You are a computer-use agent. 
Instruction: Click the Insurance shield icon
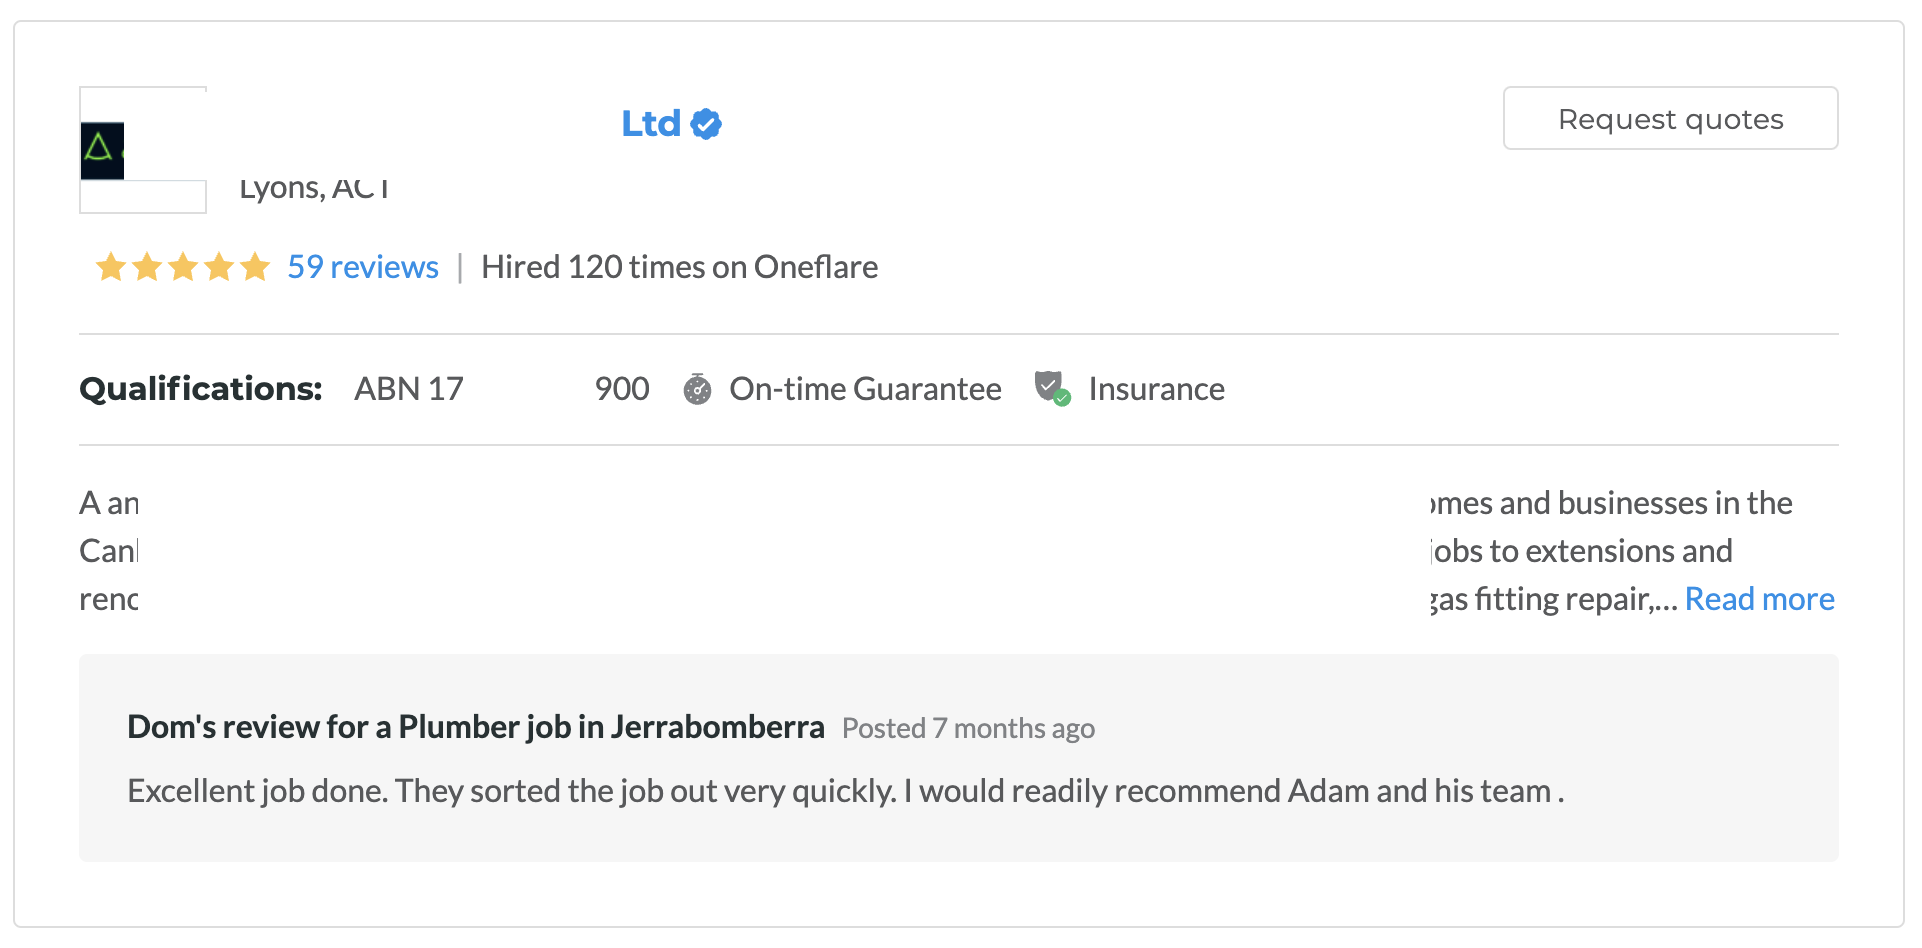[1051, 387]
